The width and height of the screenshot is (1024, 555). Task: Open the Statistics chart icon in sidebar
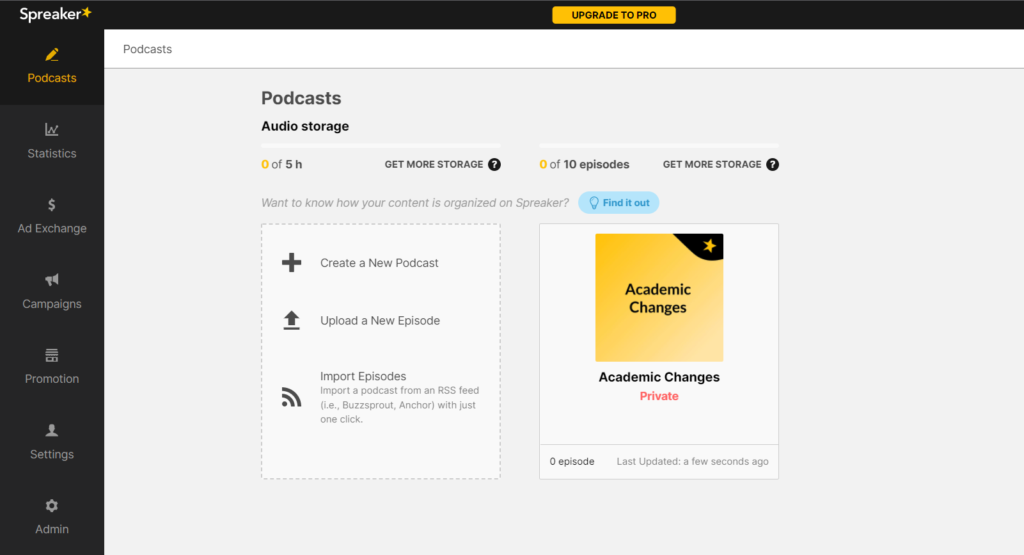click(52, 130)
